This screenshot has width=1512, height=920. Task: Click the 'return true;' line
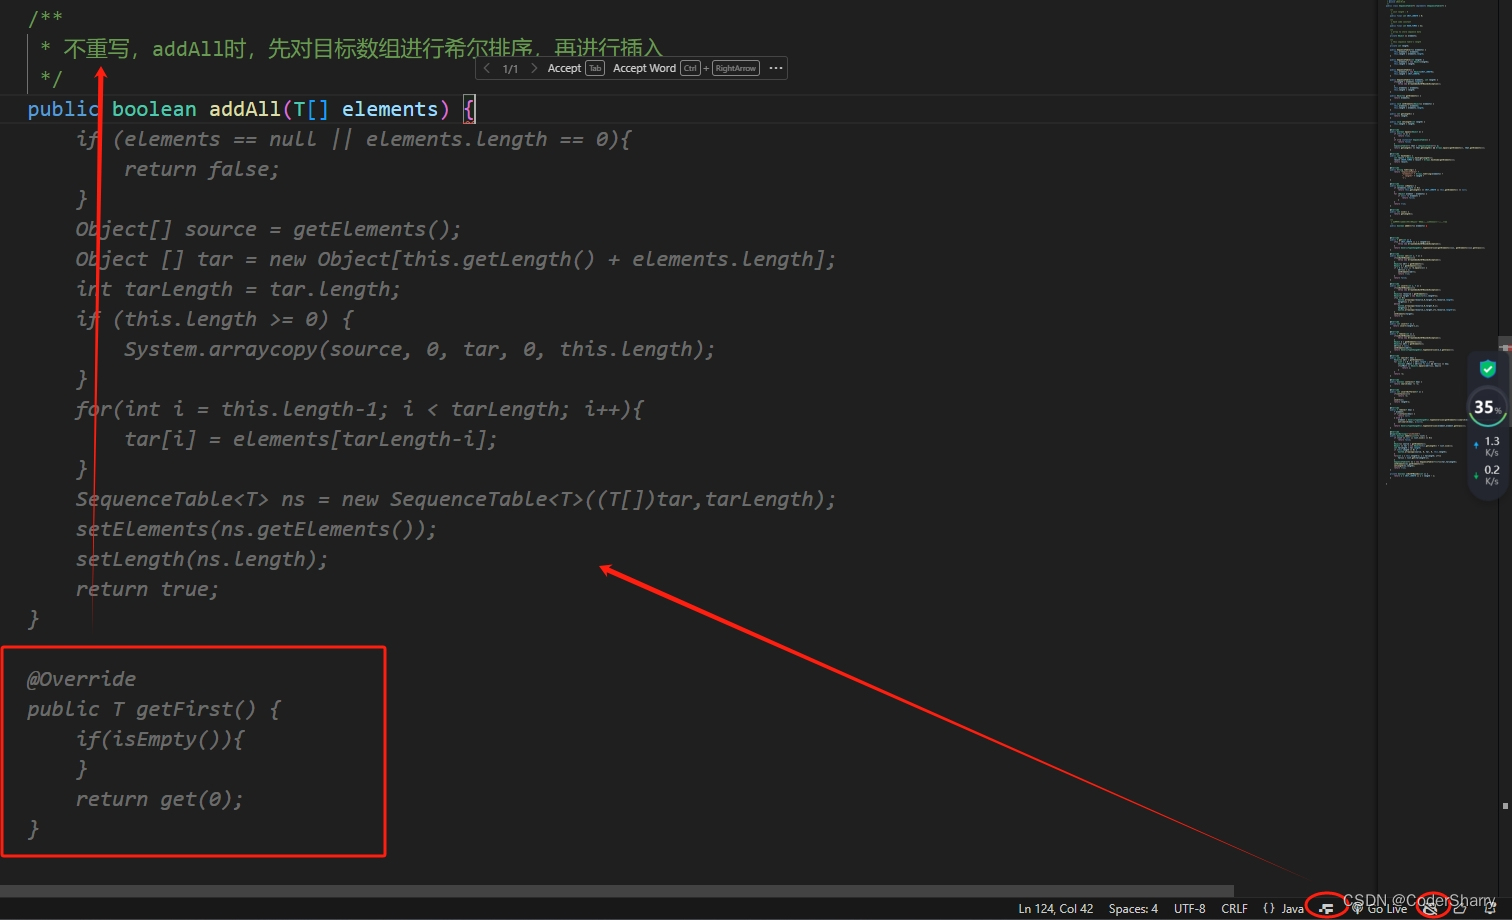147,589
